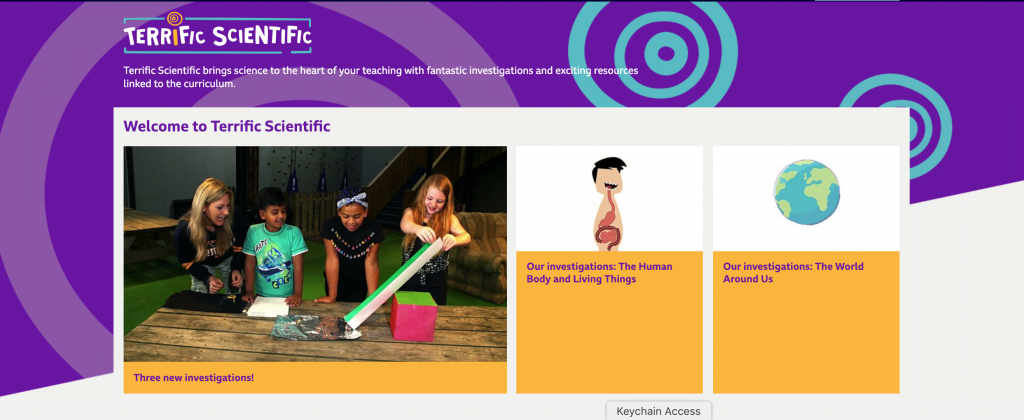Image resolution: width=1024 pixels, height=420 pixels.
Task: Click the large teal concentric circles graphic
Action: [653, 54]
